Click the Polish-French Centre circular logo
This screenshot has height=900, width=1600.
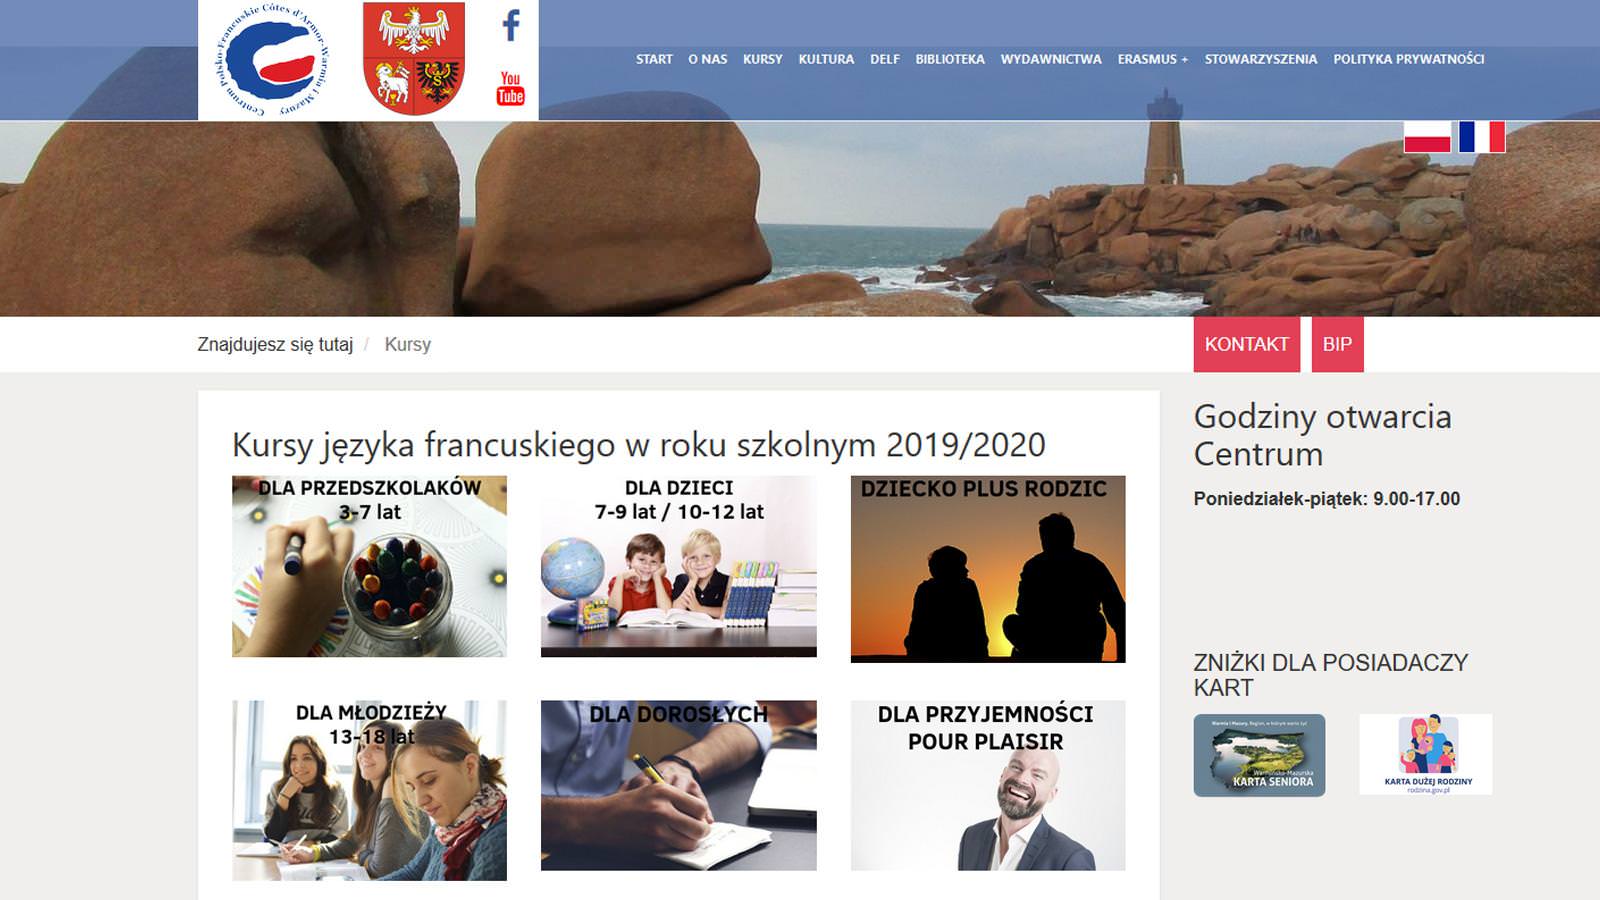pos(271,60)
